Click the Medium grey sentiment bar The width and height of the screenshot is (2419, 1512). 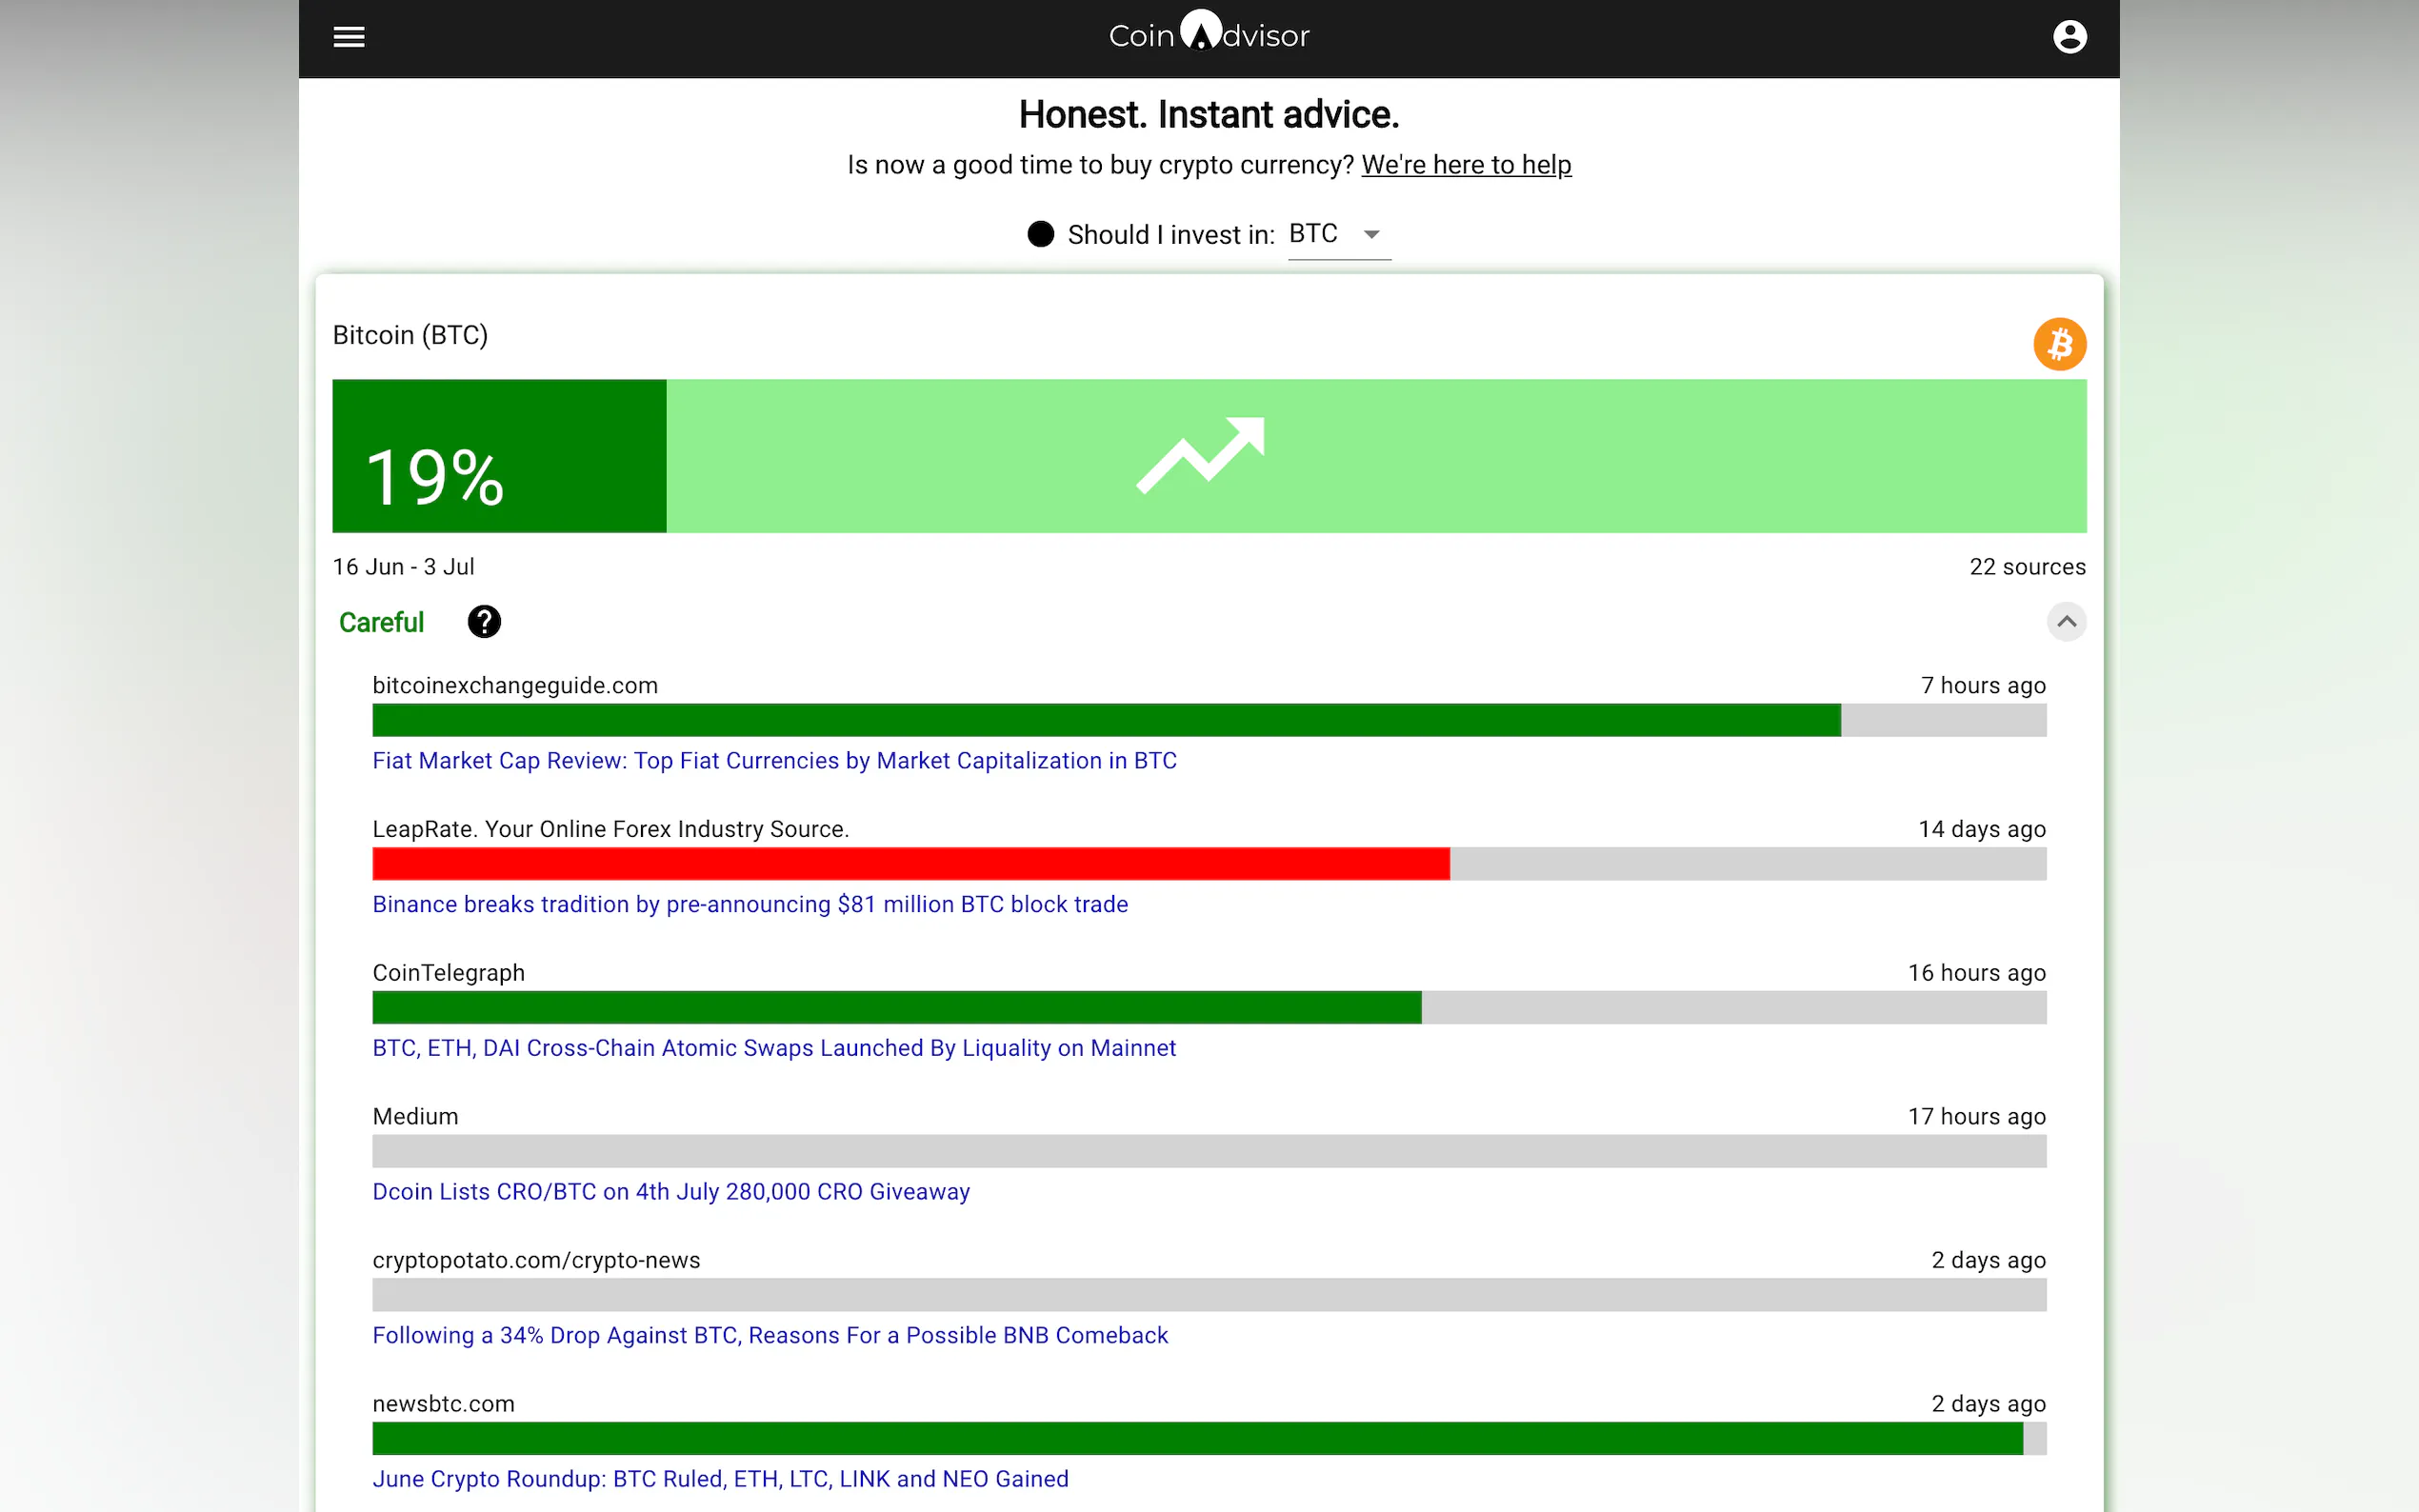[x=1209, y=1151]
